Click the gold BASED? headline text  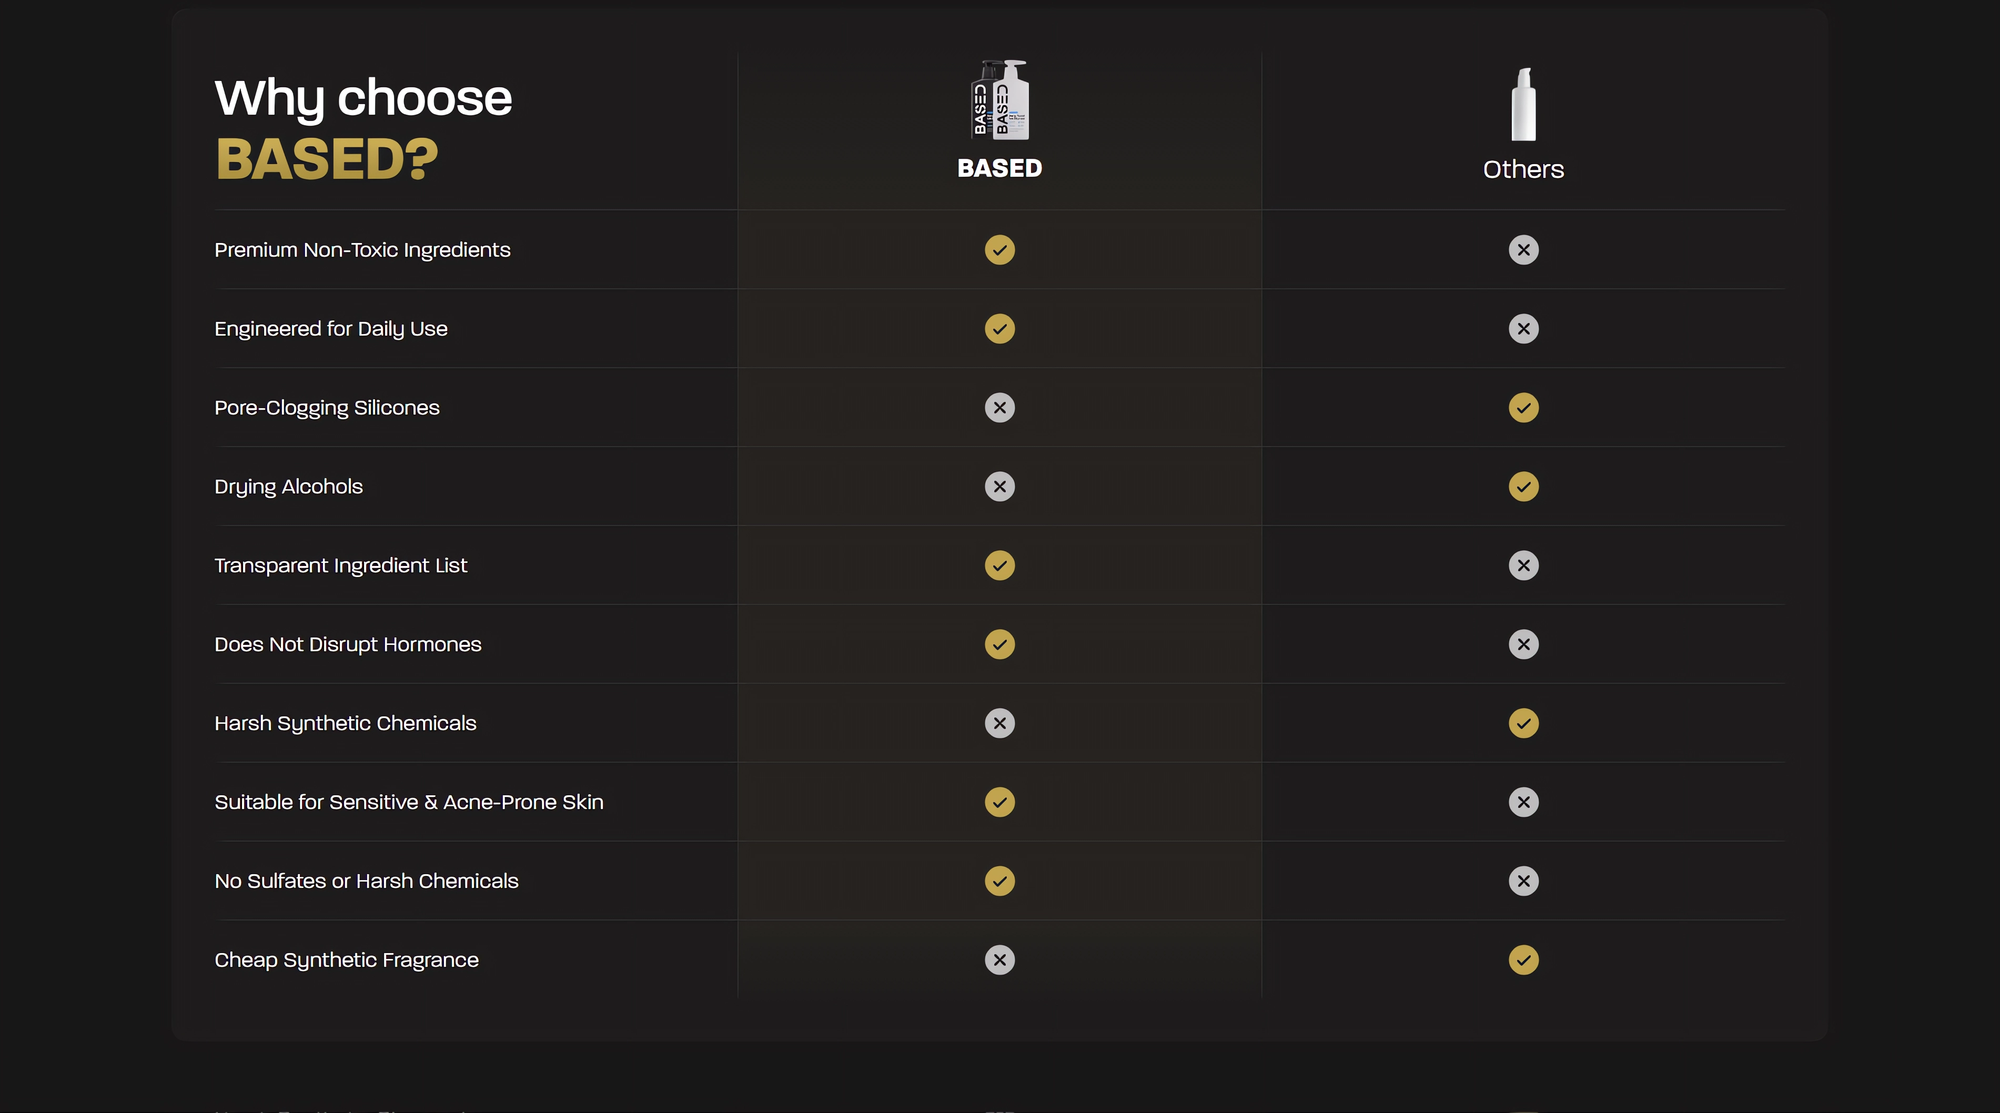(x=327, y=159)
